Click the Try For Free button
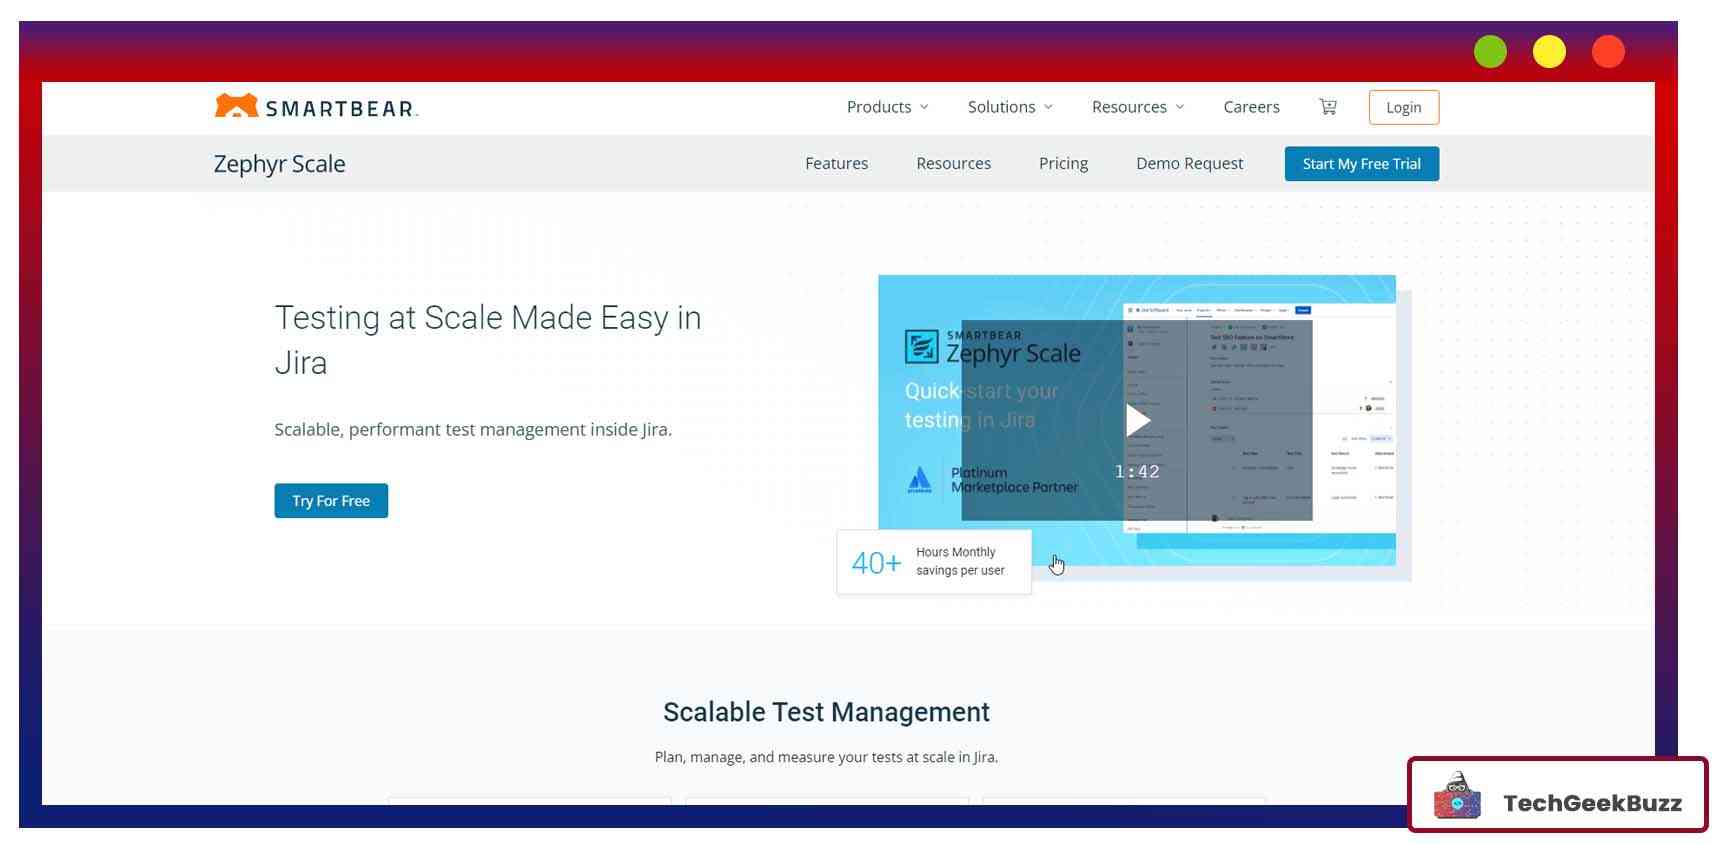Screen dimensions: 1725x844 coord(331,501)
